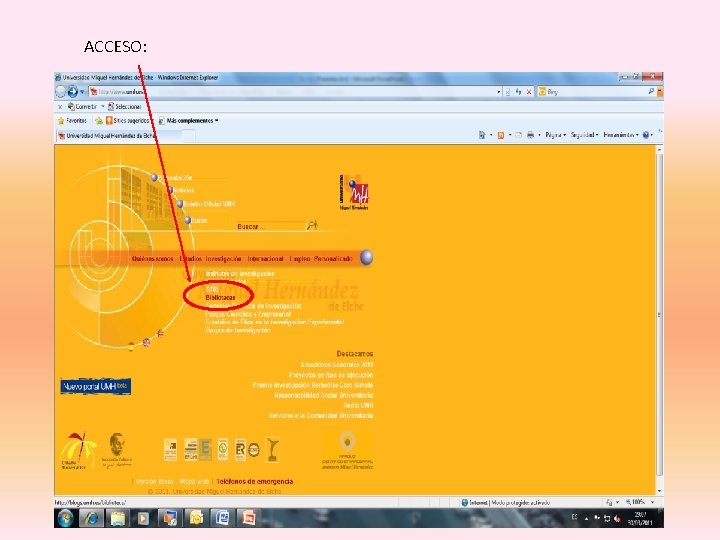Viewport: 720px width, 540px height.
Task: Click the Miguel Hernández portrait logo
Action: (117, 450)
